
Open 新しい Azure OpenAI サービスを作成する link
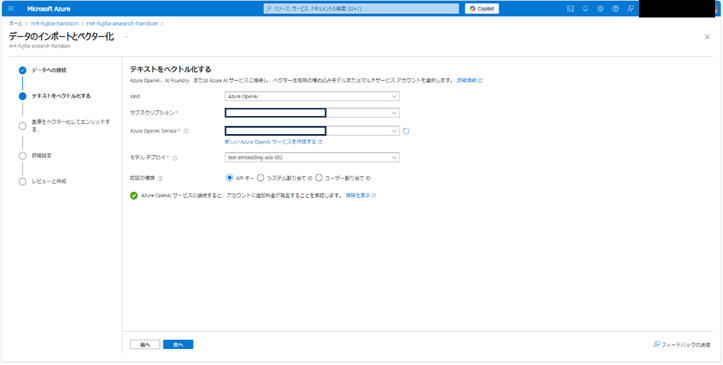273,142
